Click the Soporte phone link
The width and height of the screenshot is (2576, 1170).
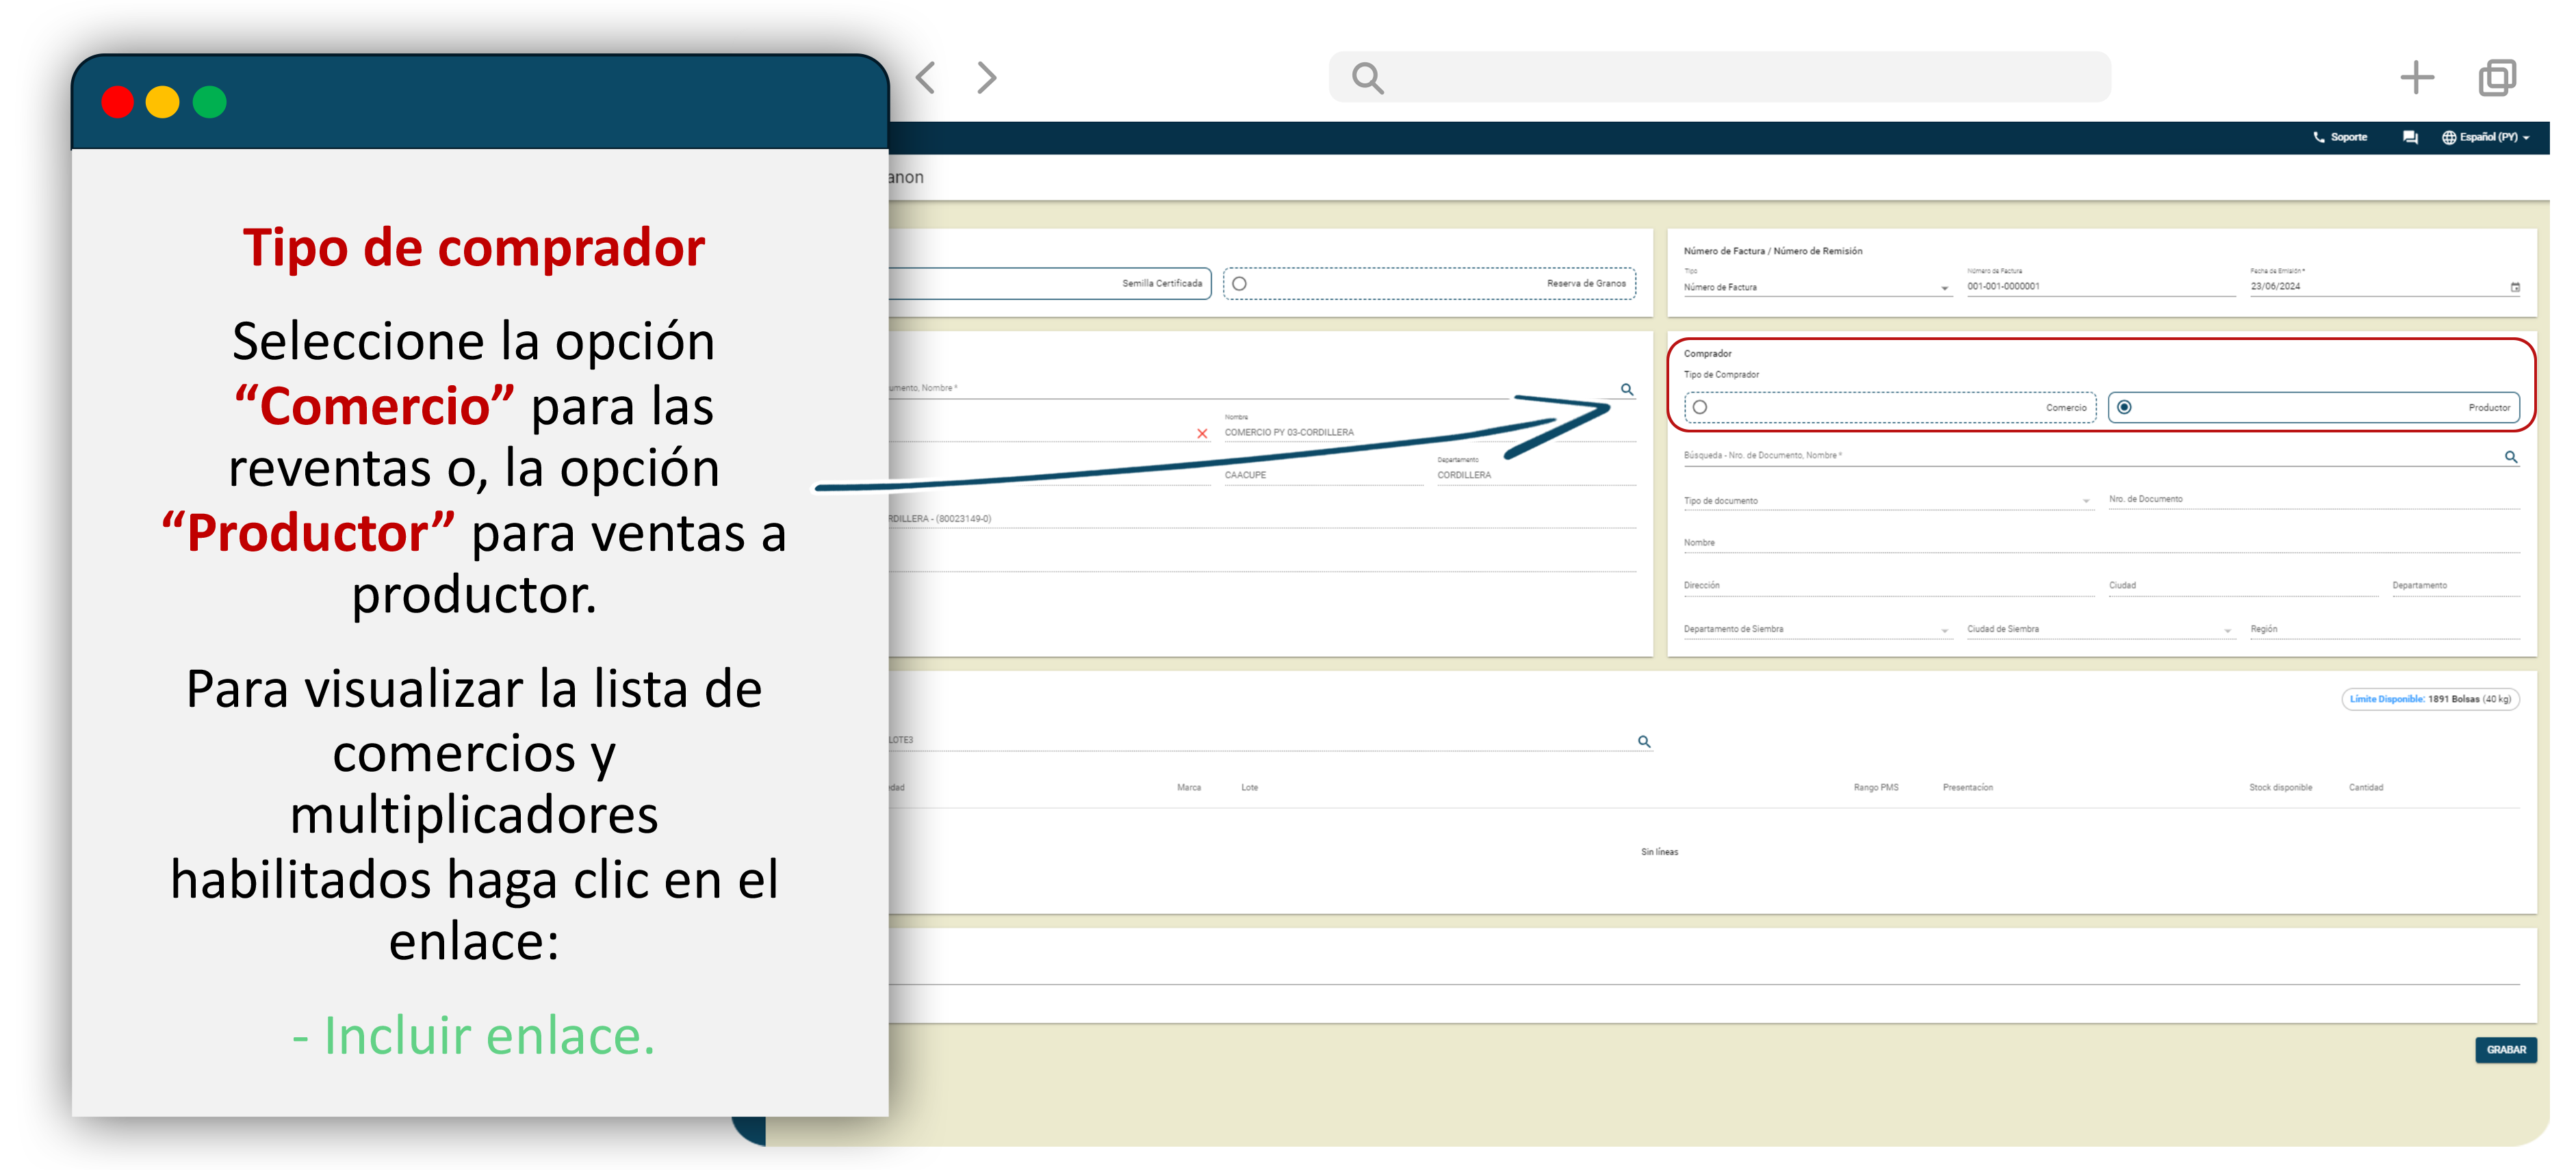[2341, 137]
